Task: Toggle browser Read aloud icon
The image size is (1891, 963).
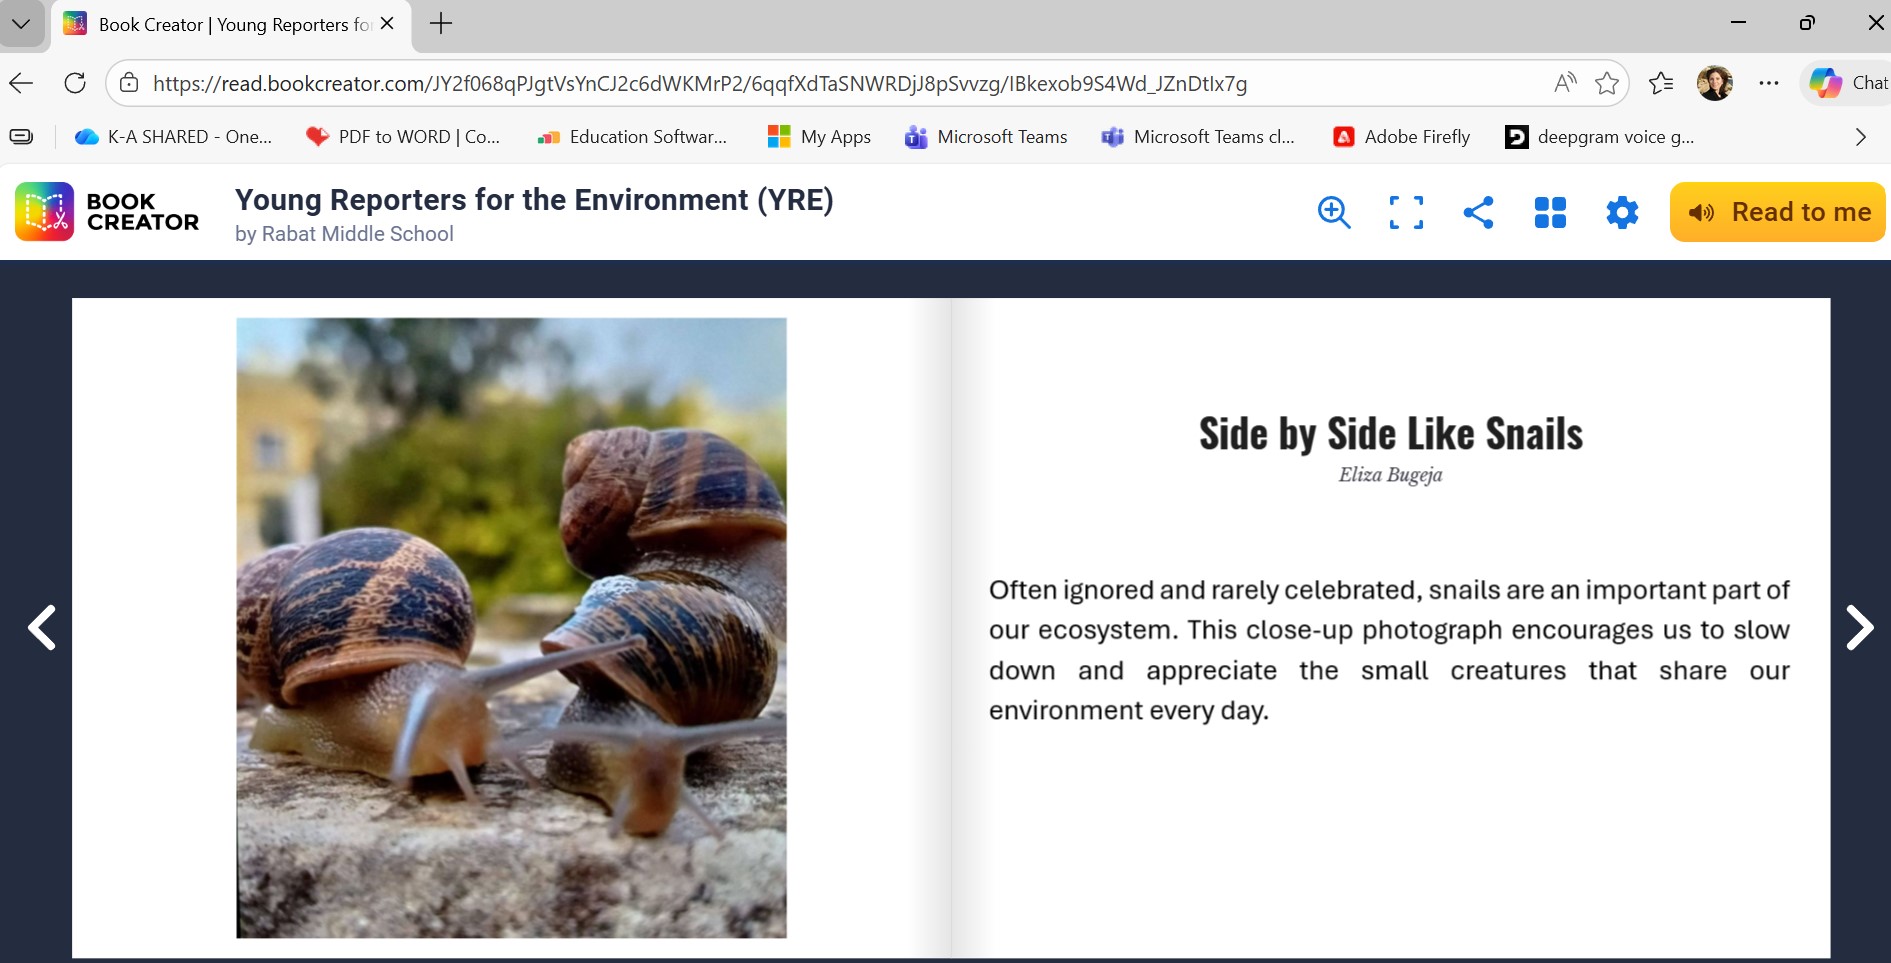Action: (1565, 83)
